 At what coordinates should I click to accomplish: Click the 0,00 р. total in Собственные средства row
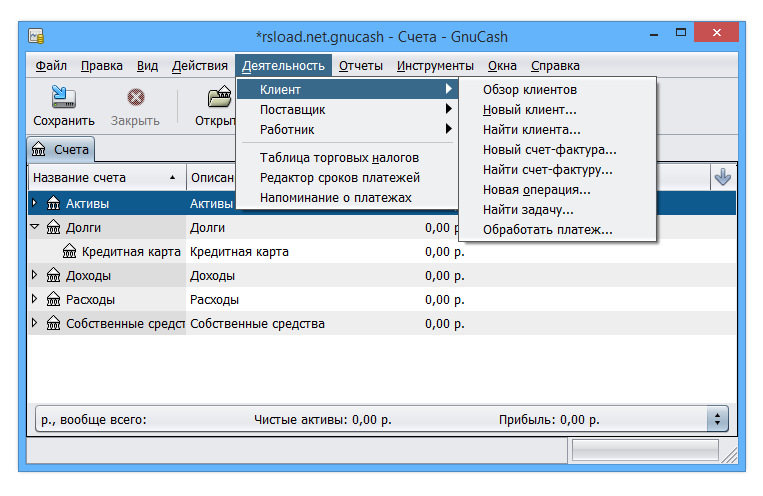point(444,323)
